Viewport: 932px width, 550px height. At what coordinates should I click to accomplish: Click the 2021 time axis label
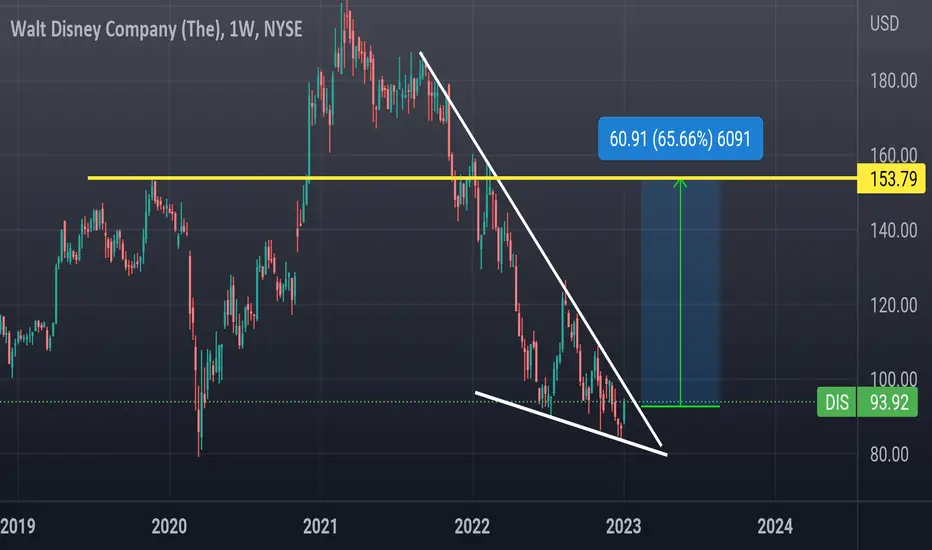(320, 526)
